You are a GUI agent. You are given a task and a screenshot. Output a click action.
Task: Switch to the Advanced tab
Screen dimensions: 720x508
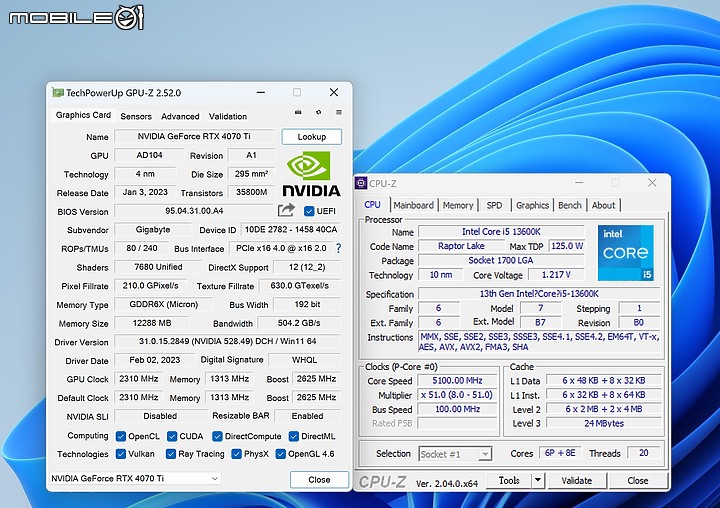[x=180, y=116]
